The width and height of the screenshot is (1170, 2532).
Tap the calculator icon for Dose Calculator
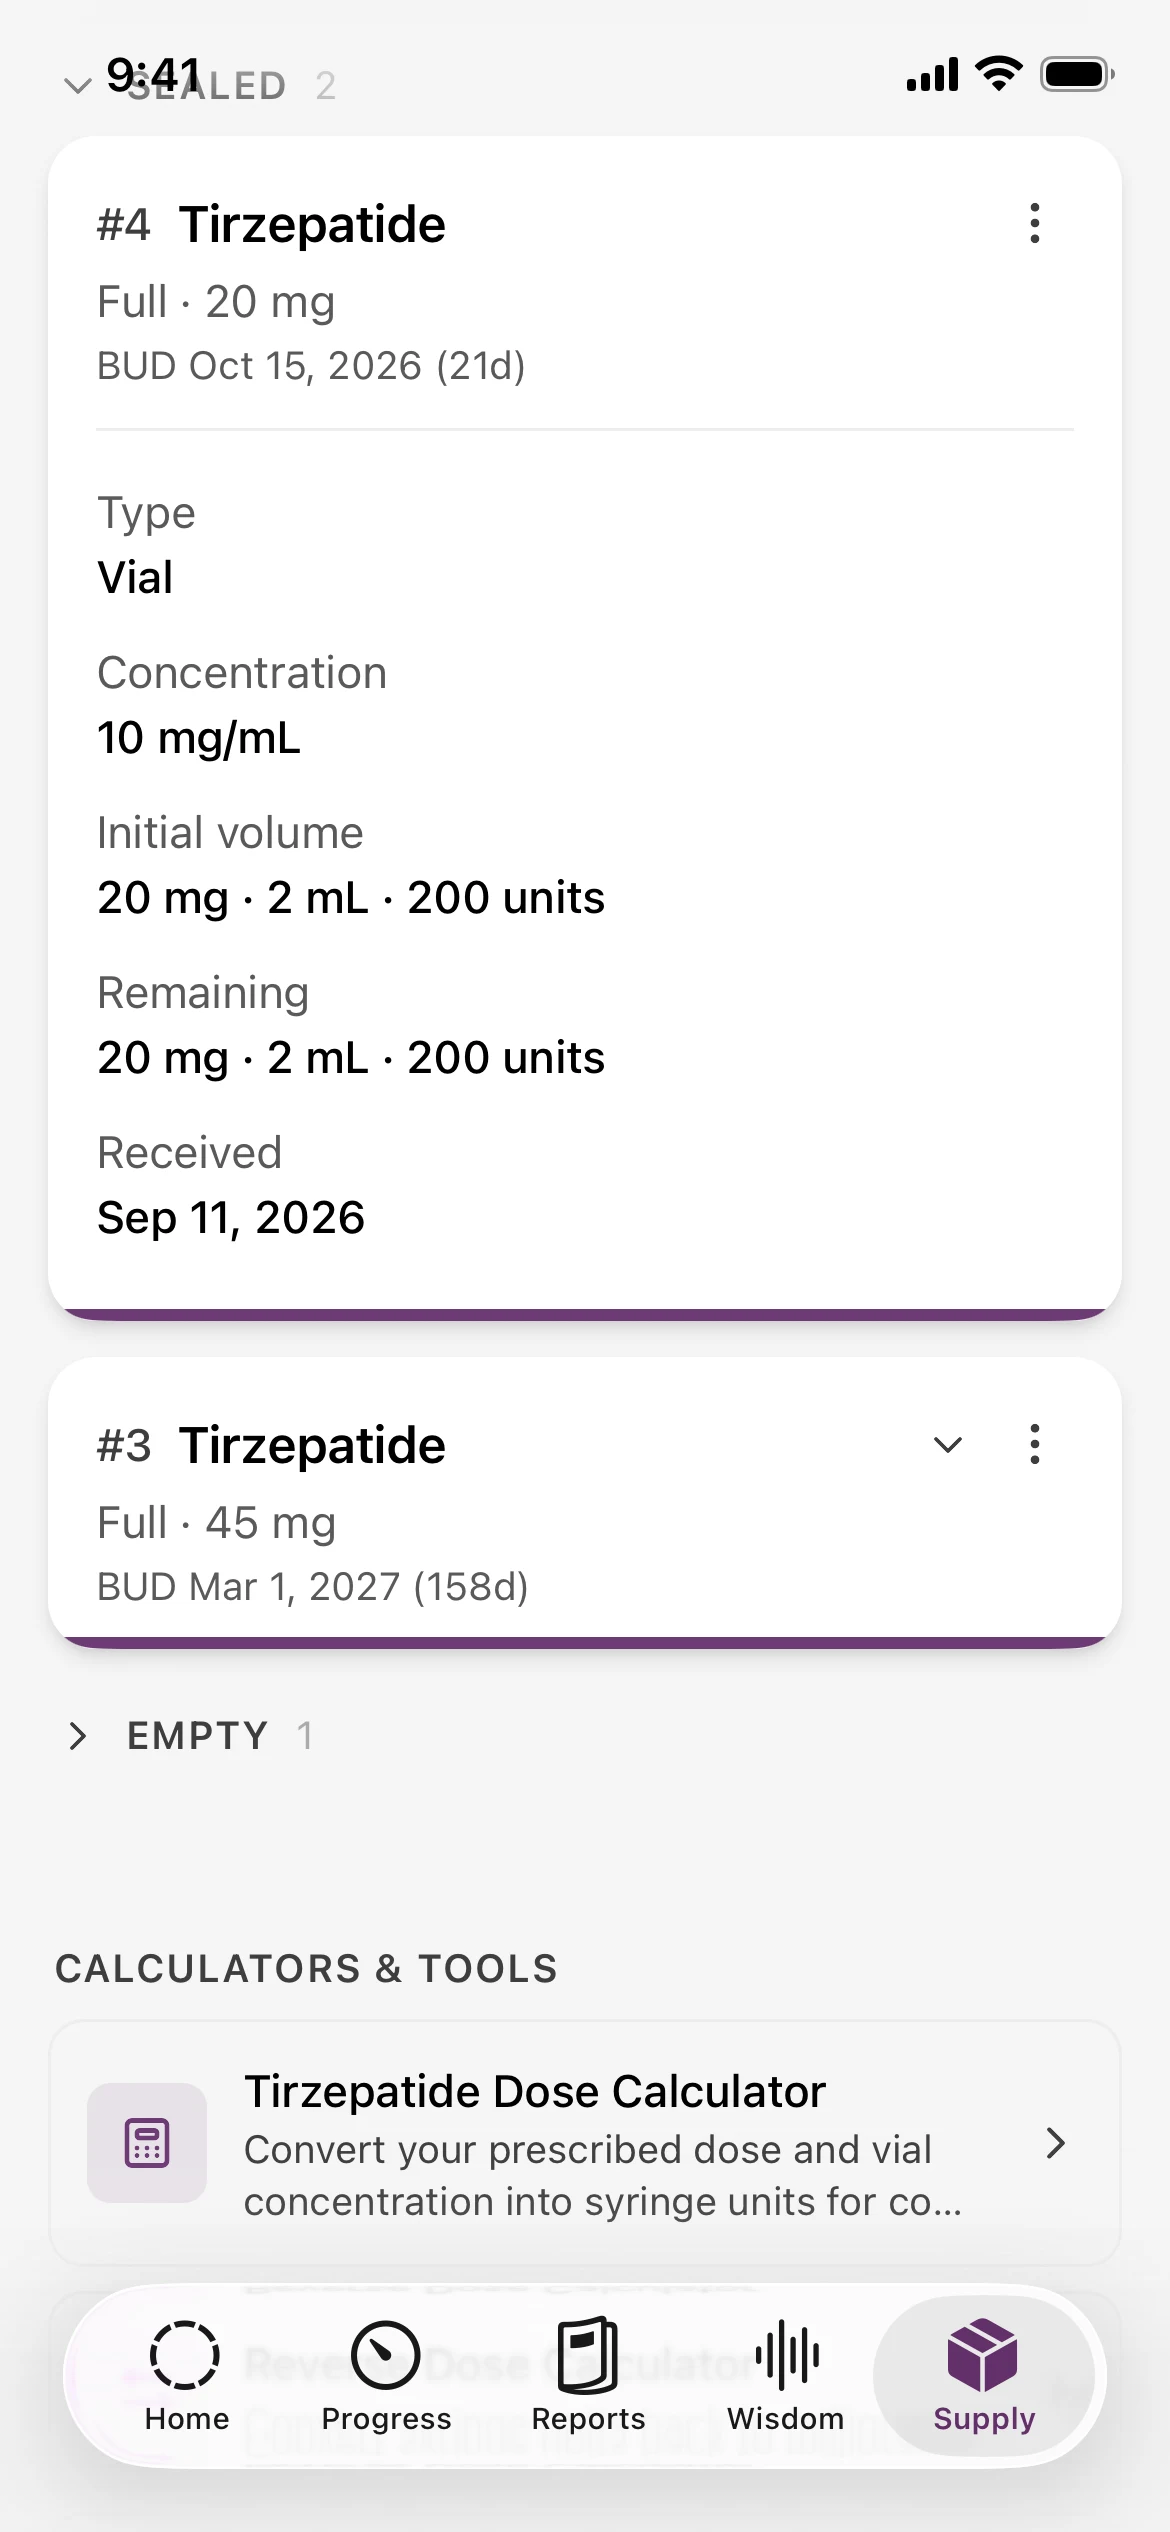(147, 2142)
